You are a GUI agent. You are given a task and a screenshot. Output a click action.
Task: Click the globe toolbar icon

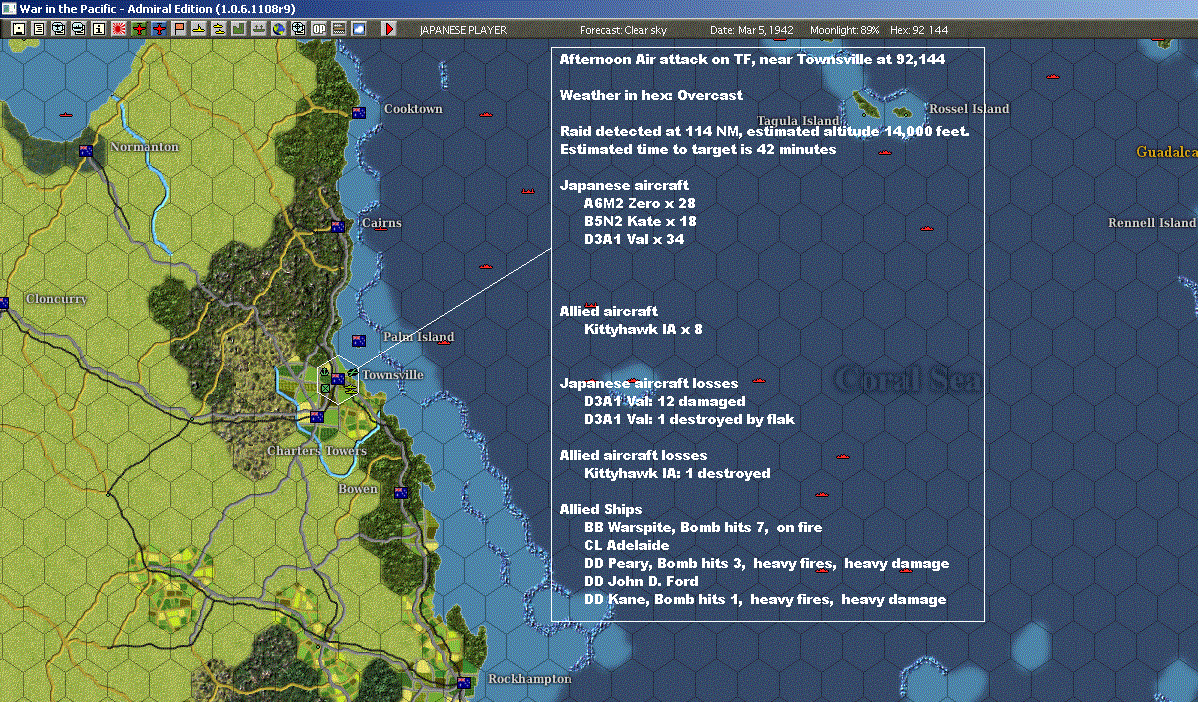pos(279,29)
